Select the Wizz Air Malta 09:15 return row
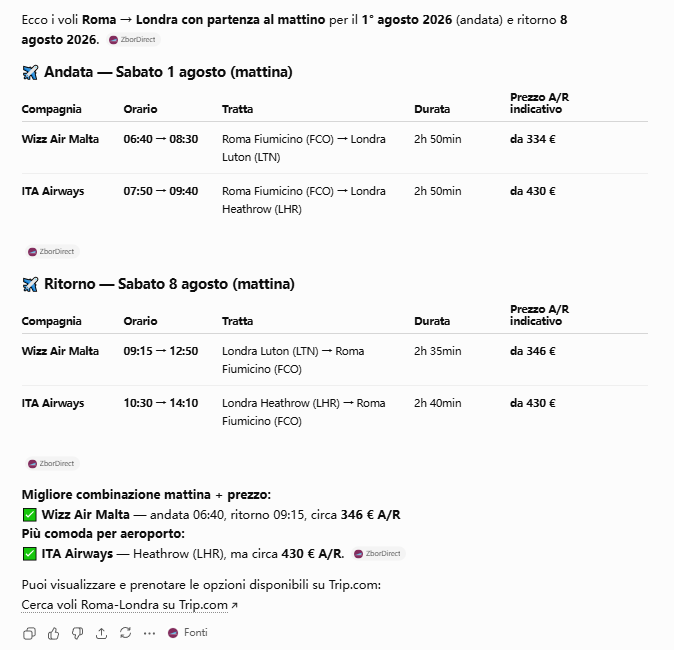 pos(334,360)
